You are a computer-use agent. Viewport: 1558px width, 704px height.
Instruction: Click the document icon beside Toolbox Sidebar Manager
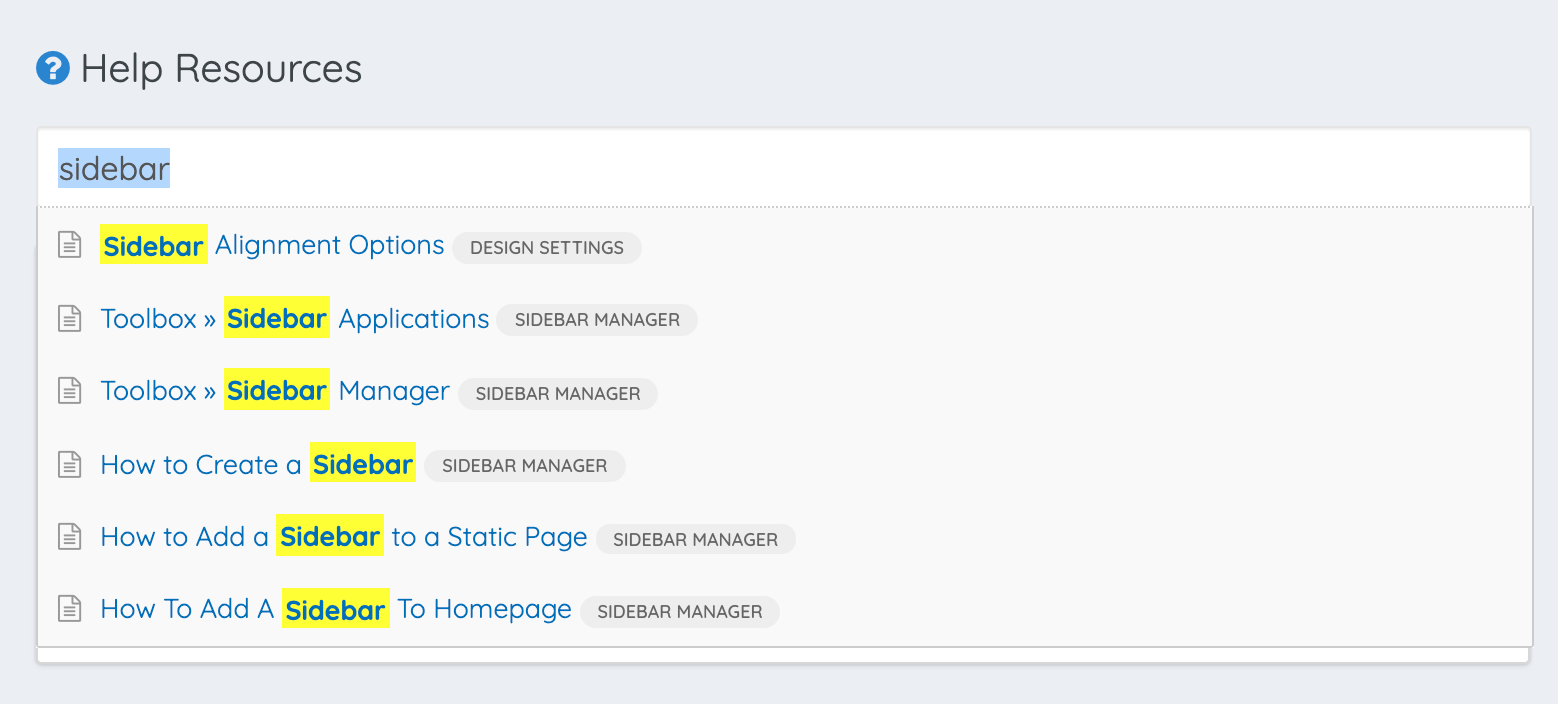point(69,391)
